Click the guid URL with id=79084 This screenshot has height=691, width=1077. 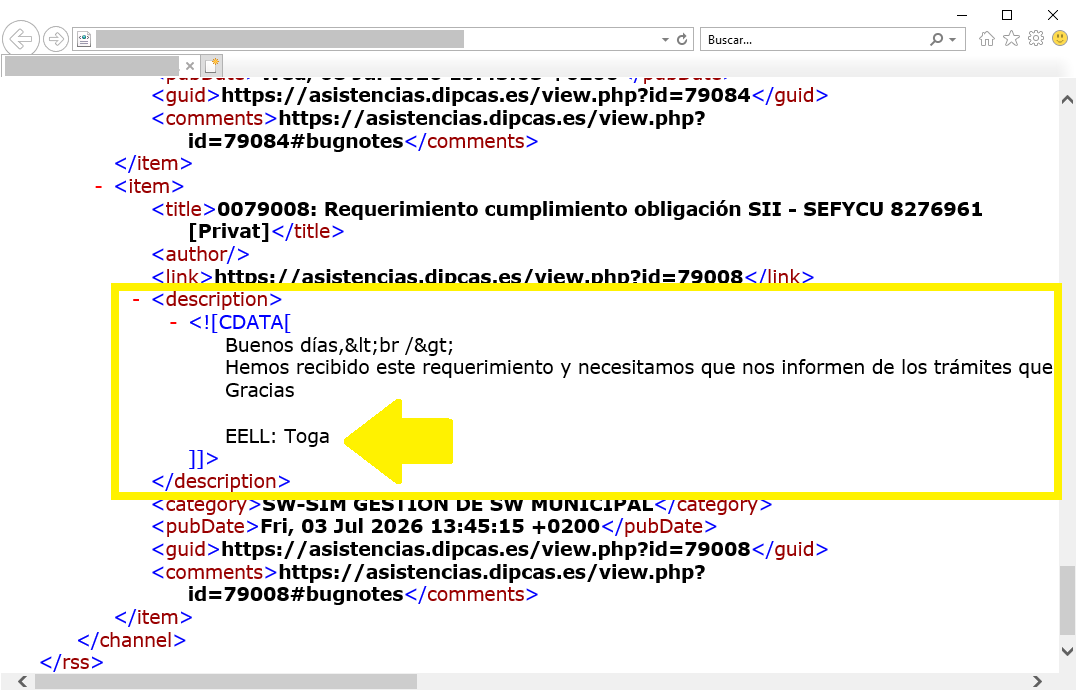[x=486, y=95]
